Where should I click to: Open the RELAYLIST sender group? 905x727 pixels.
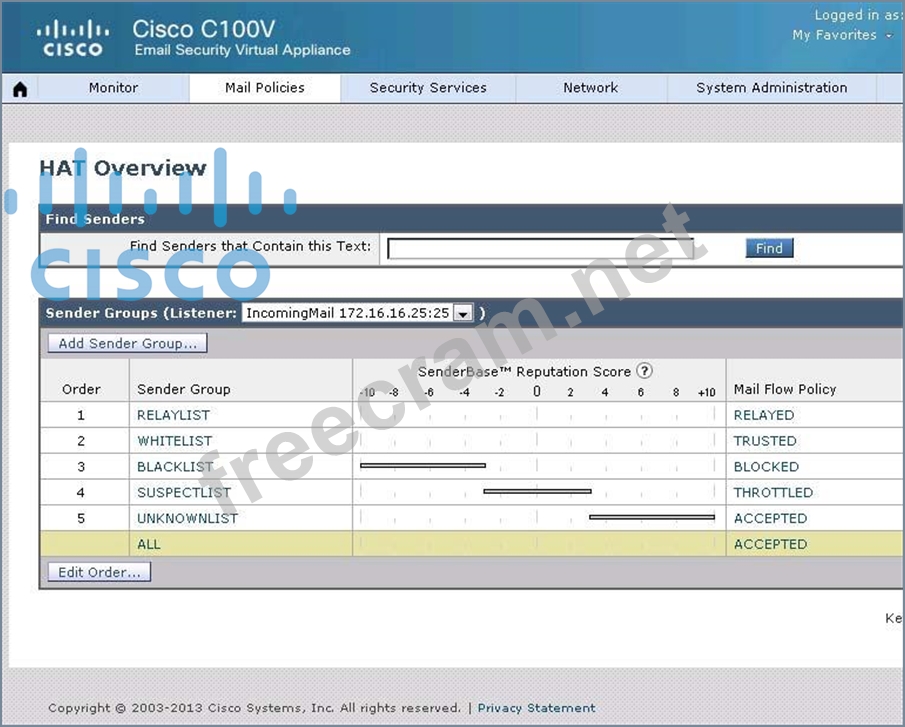173,415
